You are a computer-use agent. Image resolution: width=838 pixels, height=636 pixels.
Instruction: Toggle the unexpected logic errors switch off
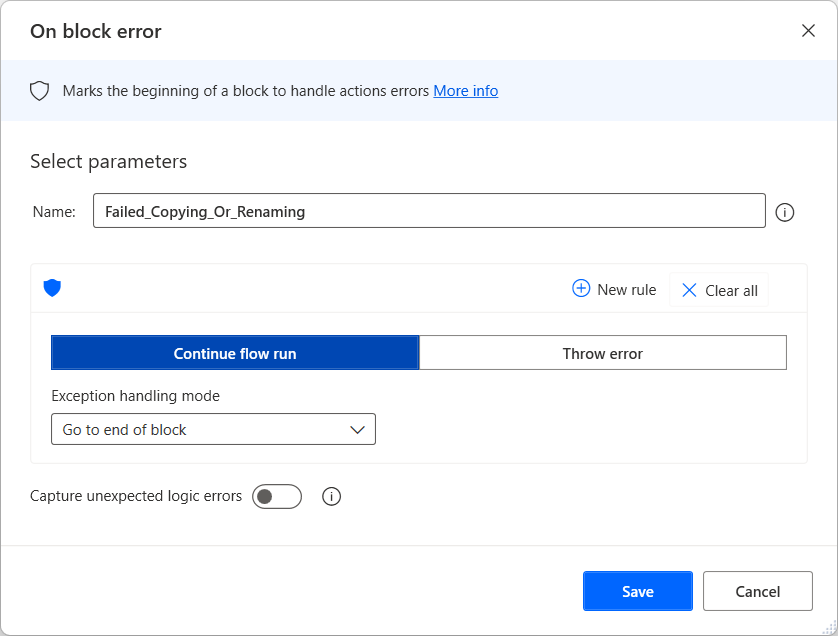point(277,496)
